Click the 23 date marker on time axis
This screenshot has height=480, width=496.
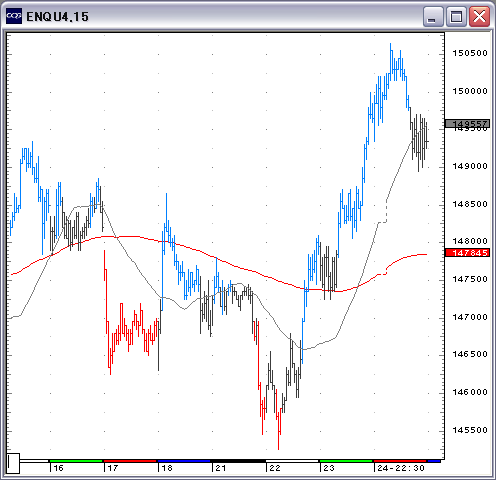click(x=329, y=468)
